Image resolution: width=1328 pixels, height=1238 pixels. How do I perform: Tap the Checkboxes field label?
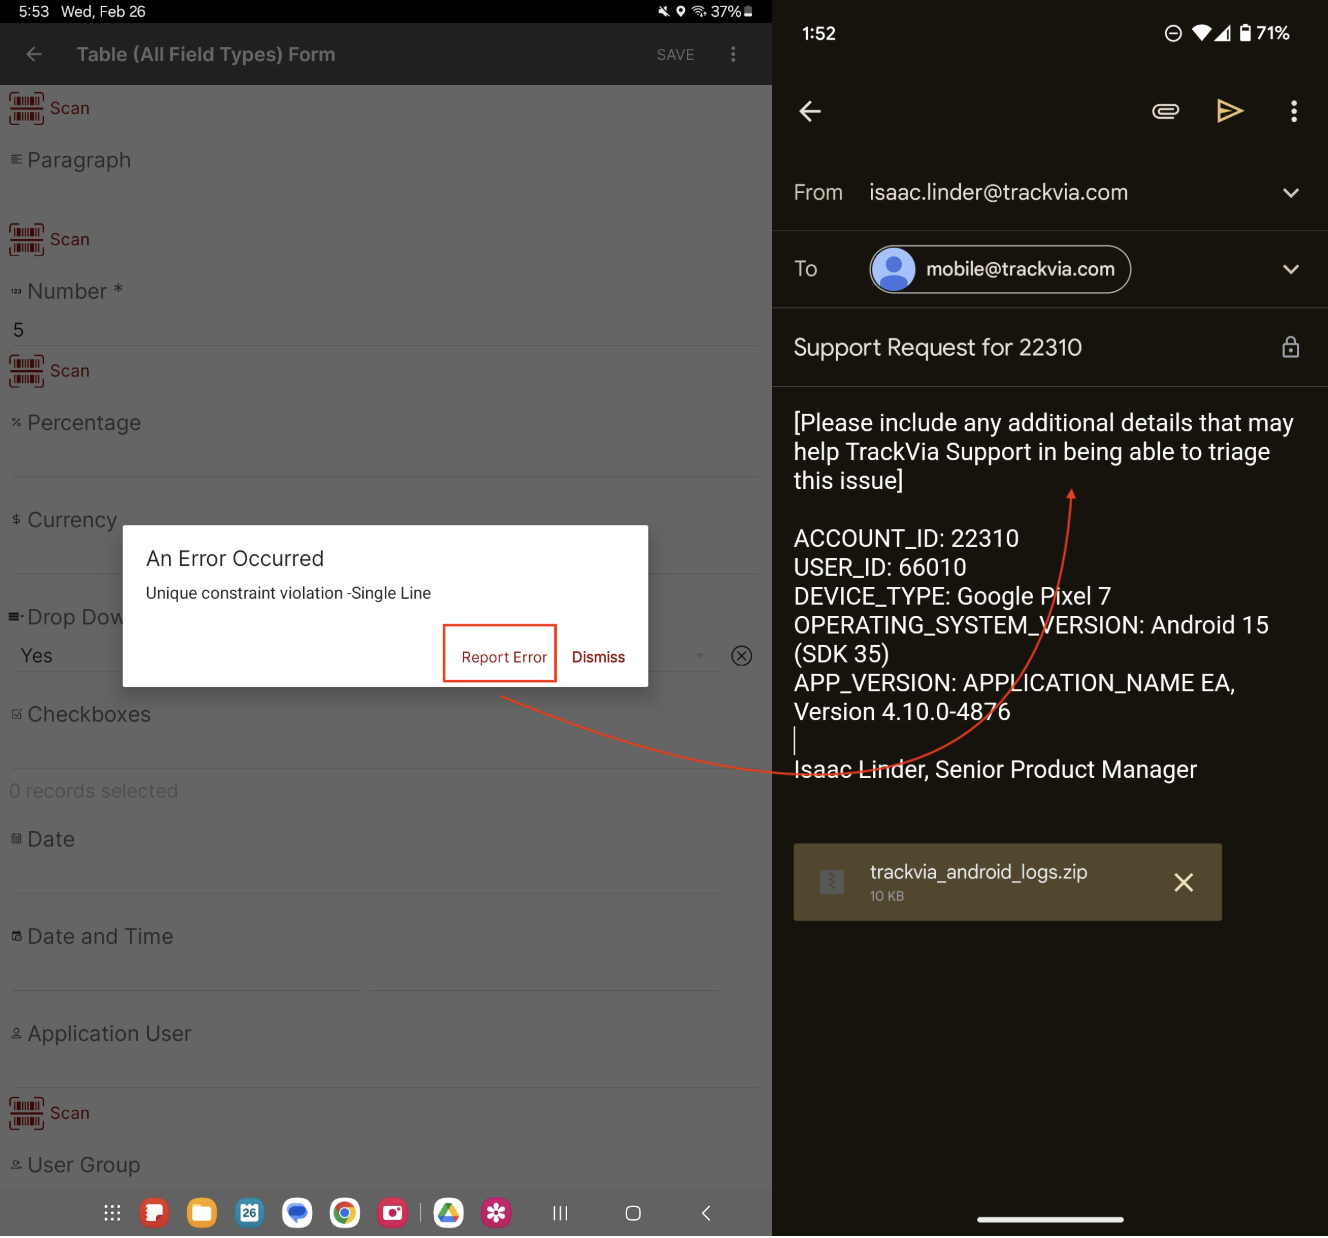click(x=89, y=714)
